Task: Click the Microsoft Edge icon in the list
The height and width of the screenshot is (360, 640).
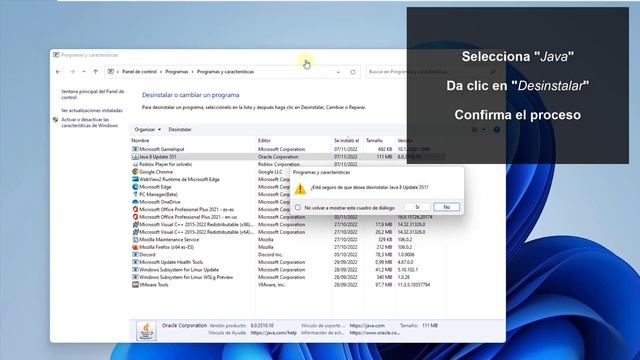Action: point(135,187)
